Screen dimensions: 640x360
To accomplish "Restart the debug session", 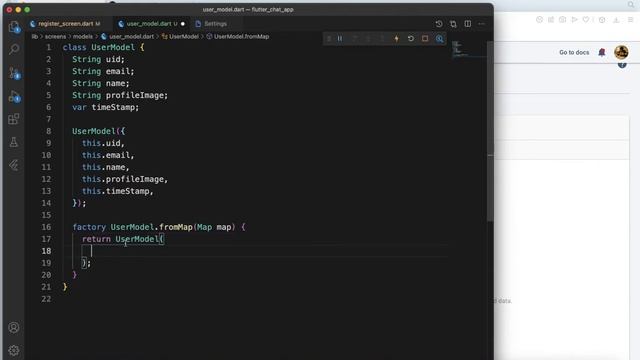I will pyautogui.click(x=411, y=39).
